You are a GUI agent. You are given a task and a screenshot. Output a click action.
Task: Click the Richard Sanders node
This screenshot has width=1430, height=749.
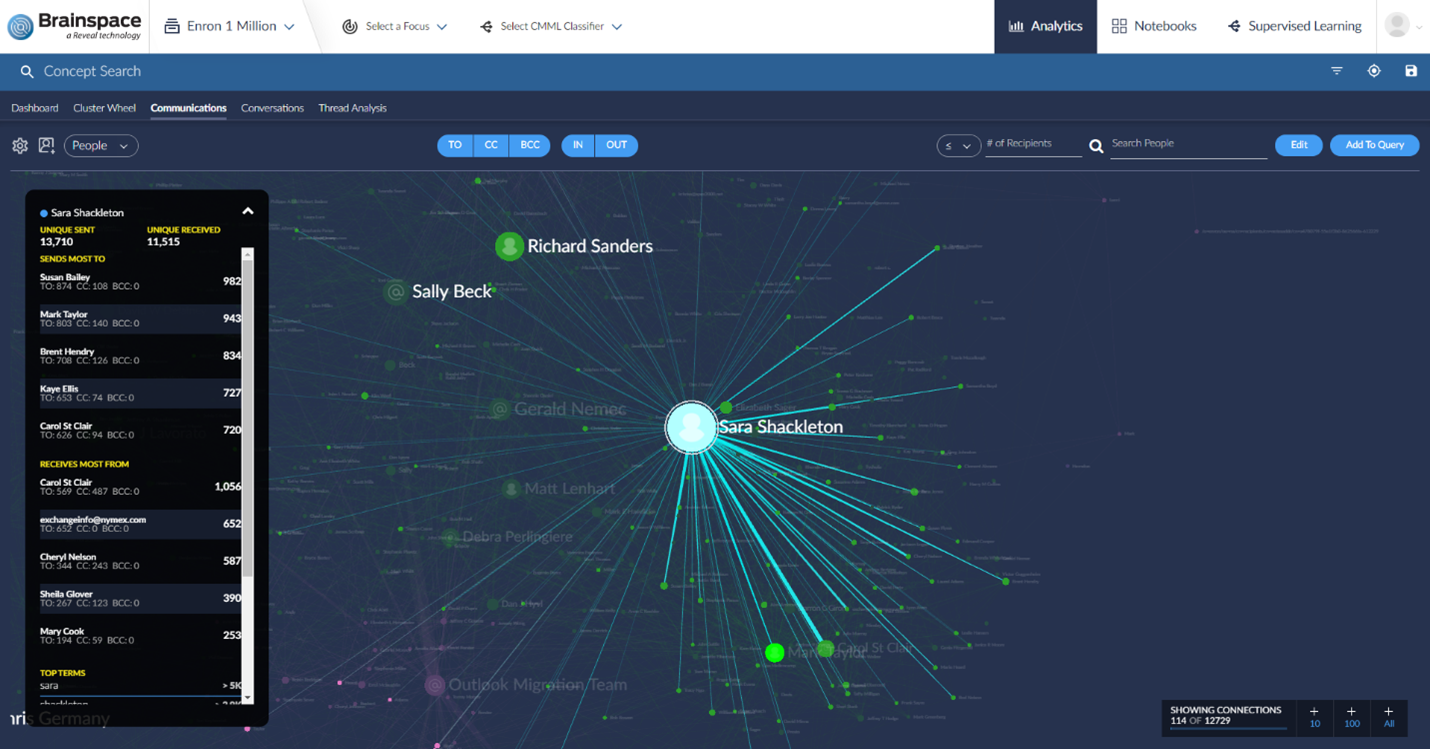click(509, 246)
